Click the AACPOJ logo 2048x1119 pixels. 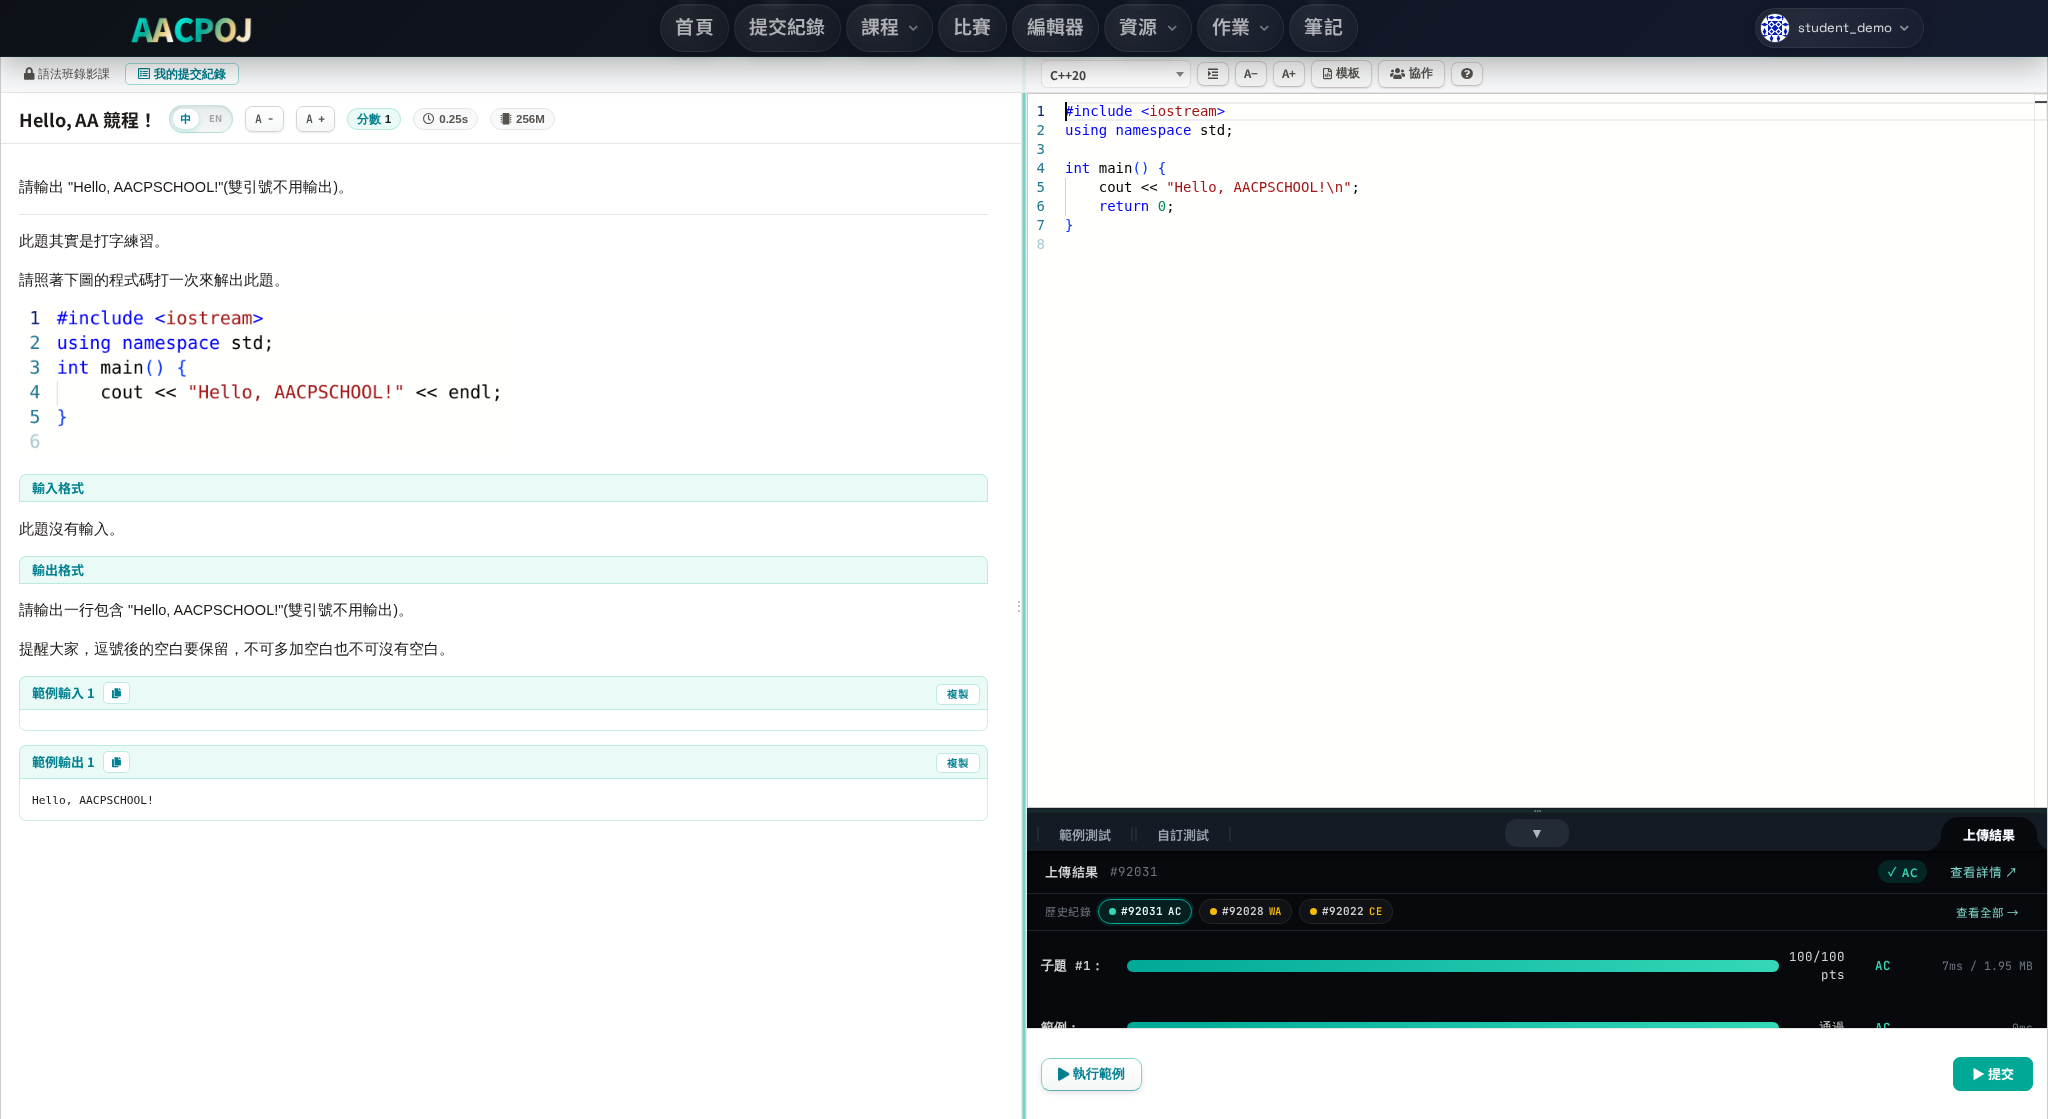192,29
